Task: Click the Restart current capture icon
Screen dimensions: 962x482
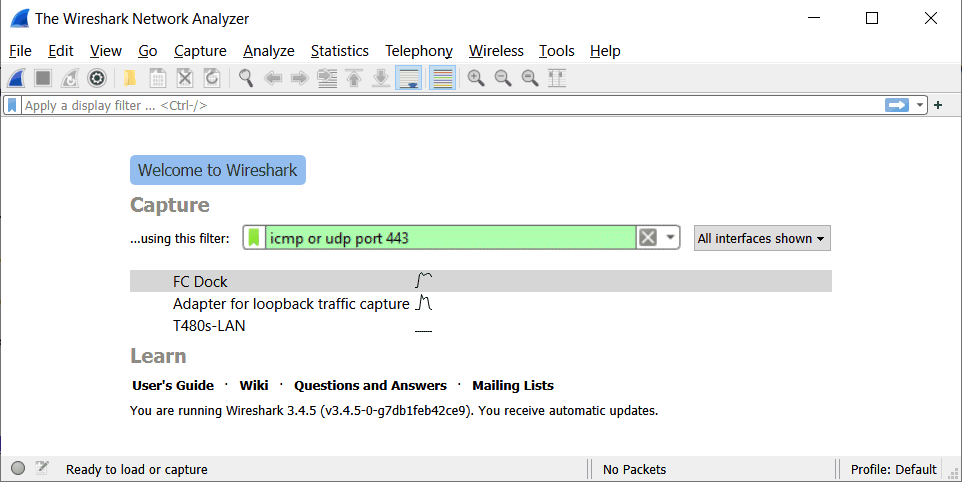Action: (x=70, y=78)
